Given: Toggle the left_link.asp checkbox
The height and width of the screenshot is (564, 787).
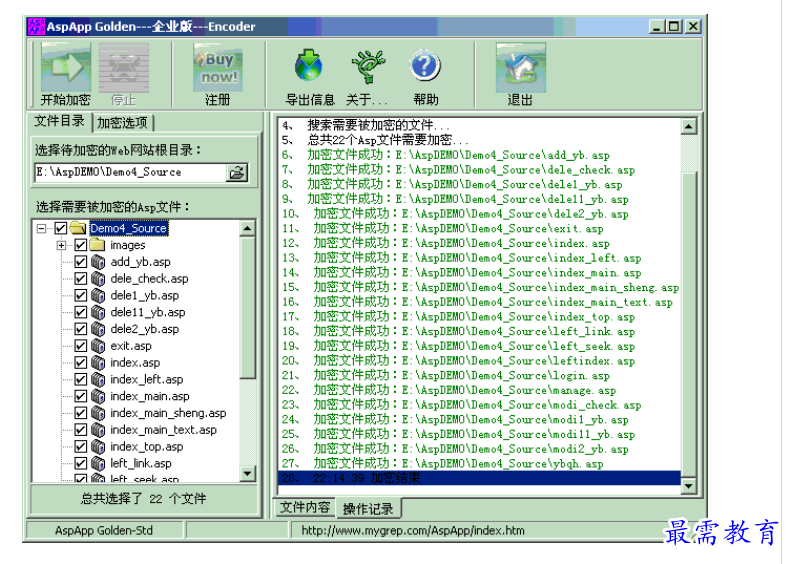Looking at the screenshot, I should click(x=80, y=463).
